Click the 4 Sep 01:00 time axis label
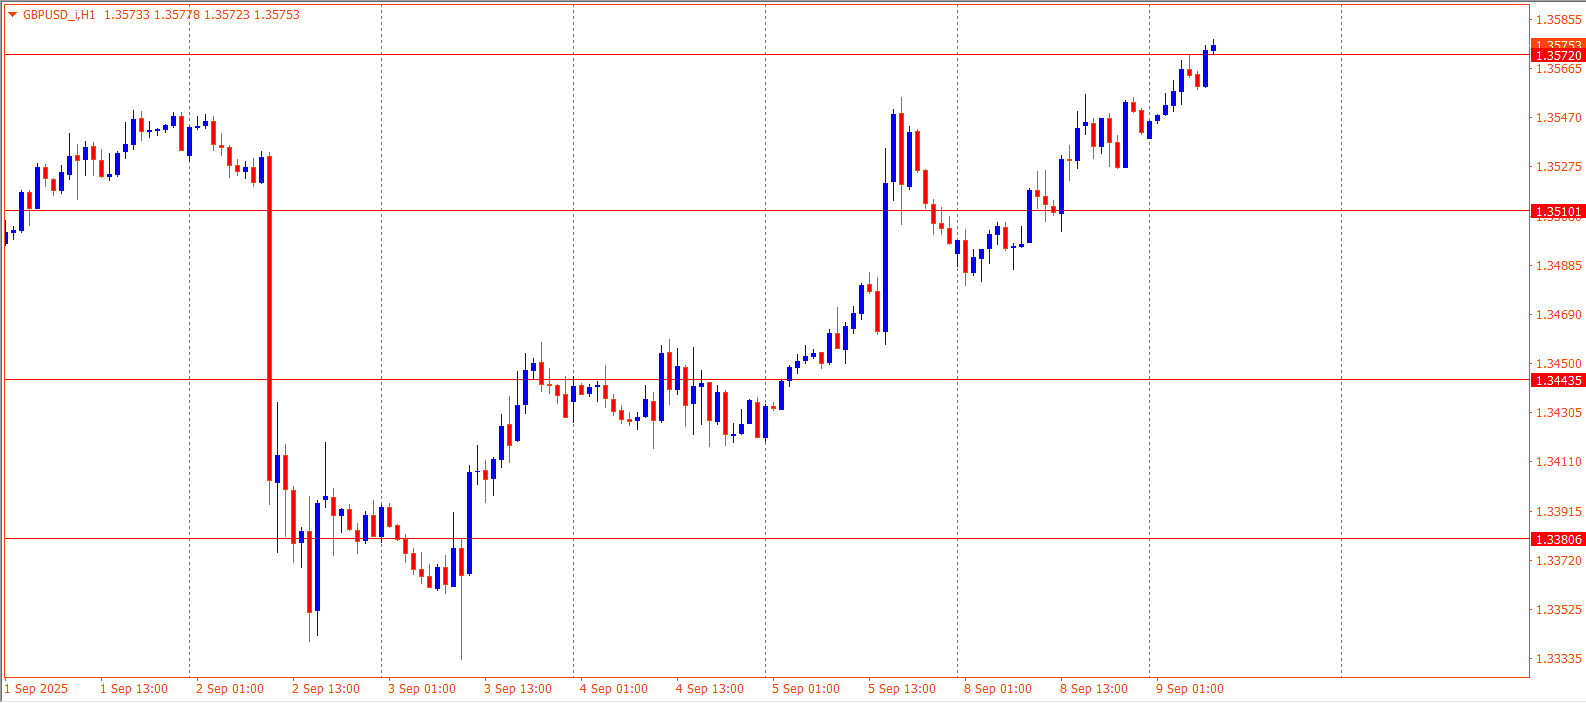Image resolution: width=1586 pixels, height=703 pixels. click(x=614, y=689)
